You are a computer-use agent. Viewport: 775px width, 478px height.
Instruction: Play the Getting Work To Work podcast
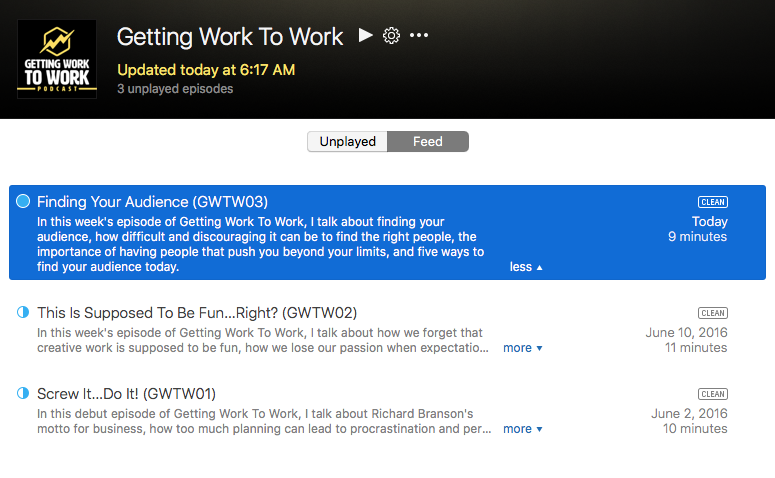click(365, 36)
